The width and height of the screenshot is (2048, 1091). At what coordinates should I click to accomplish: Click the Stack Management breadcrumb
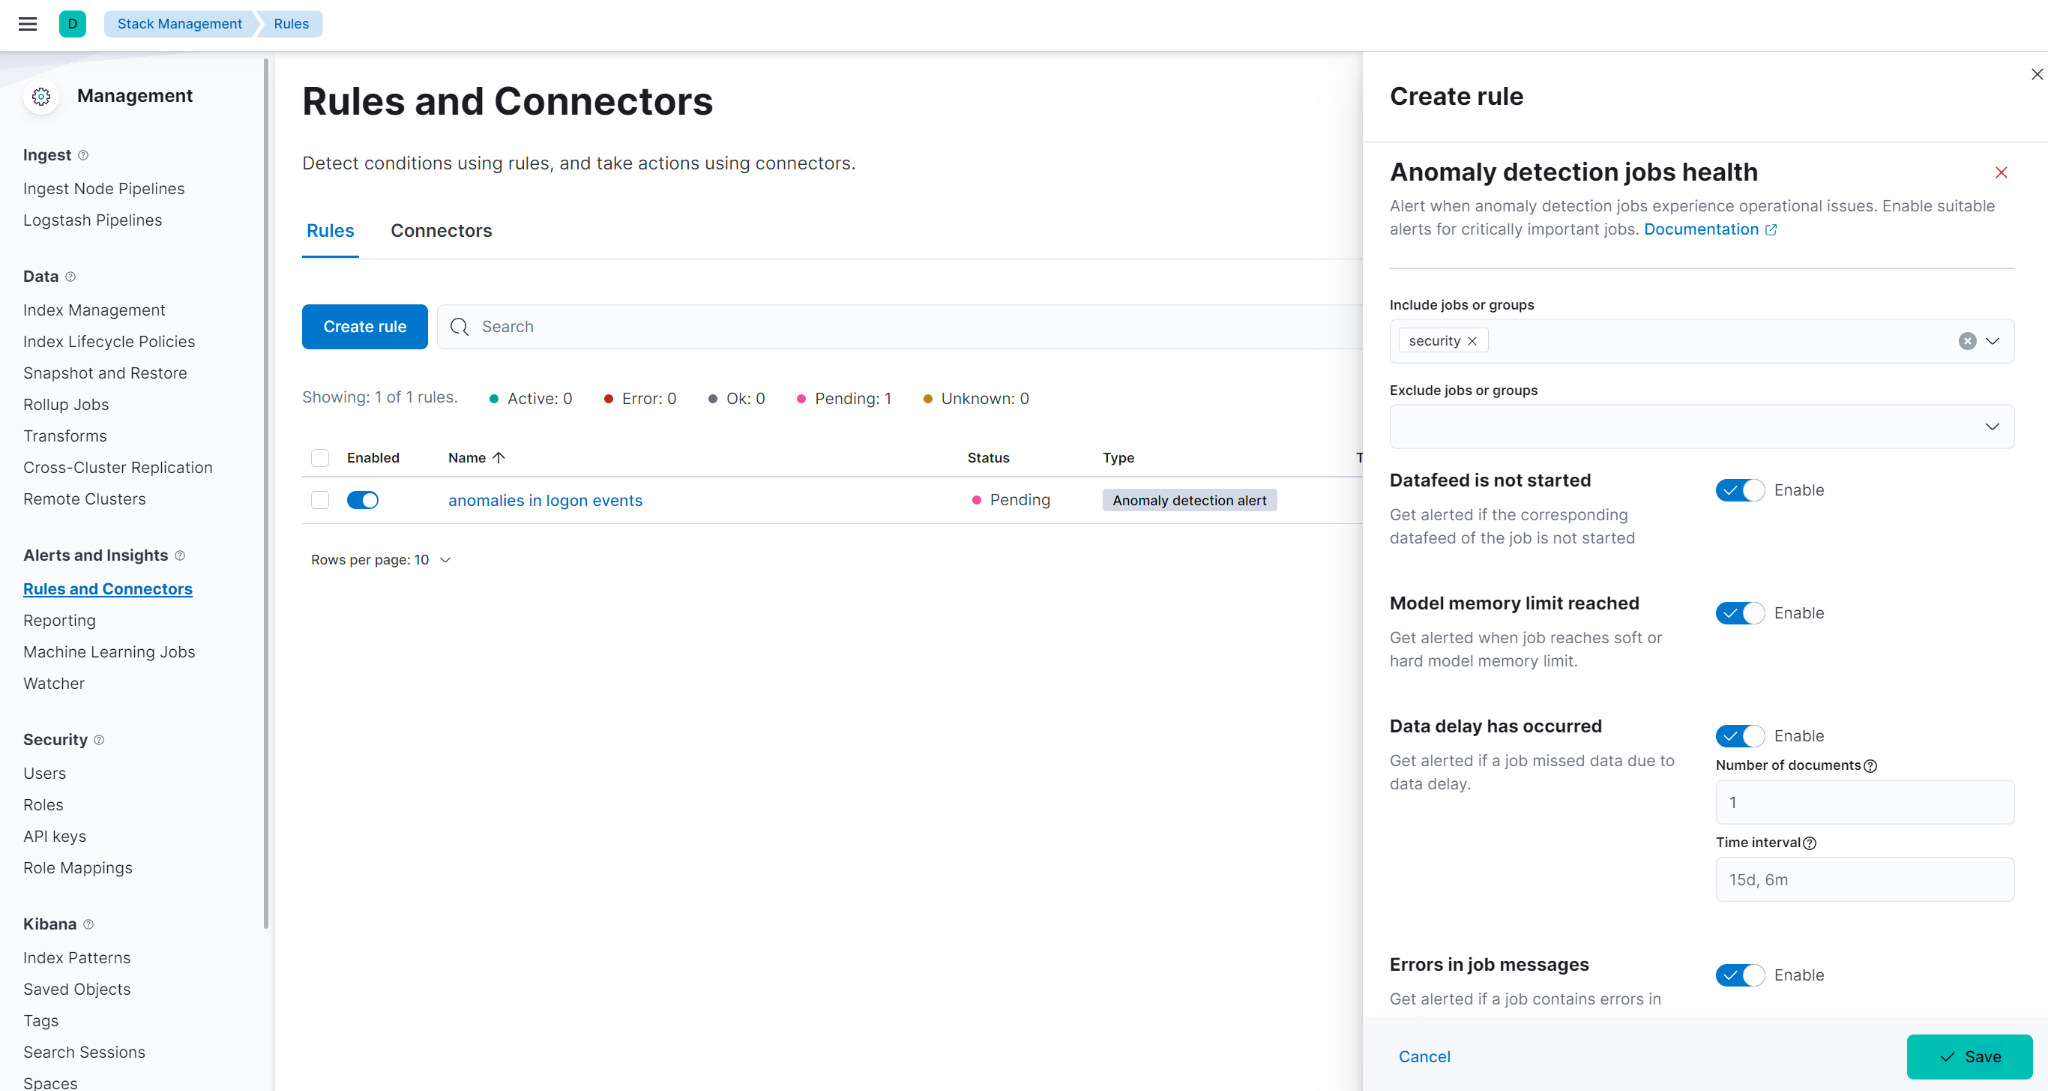(179, 23)
